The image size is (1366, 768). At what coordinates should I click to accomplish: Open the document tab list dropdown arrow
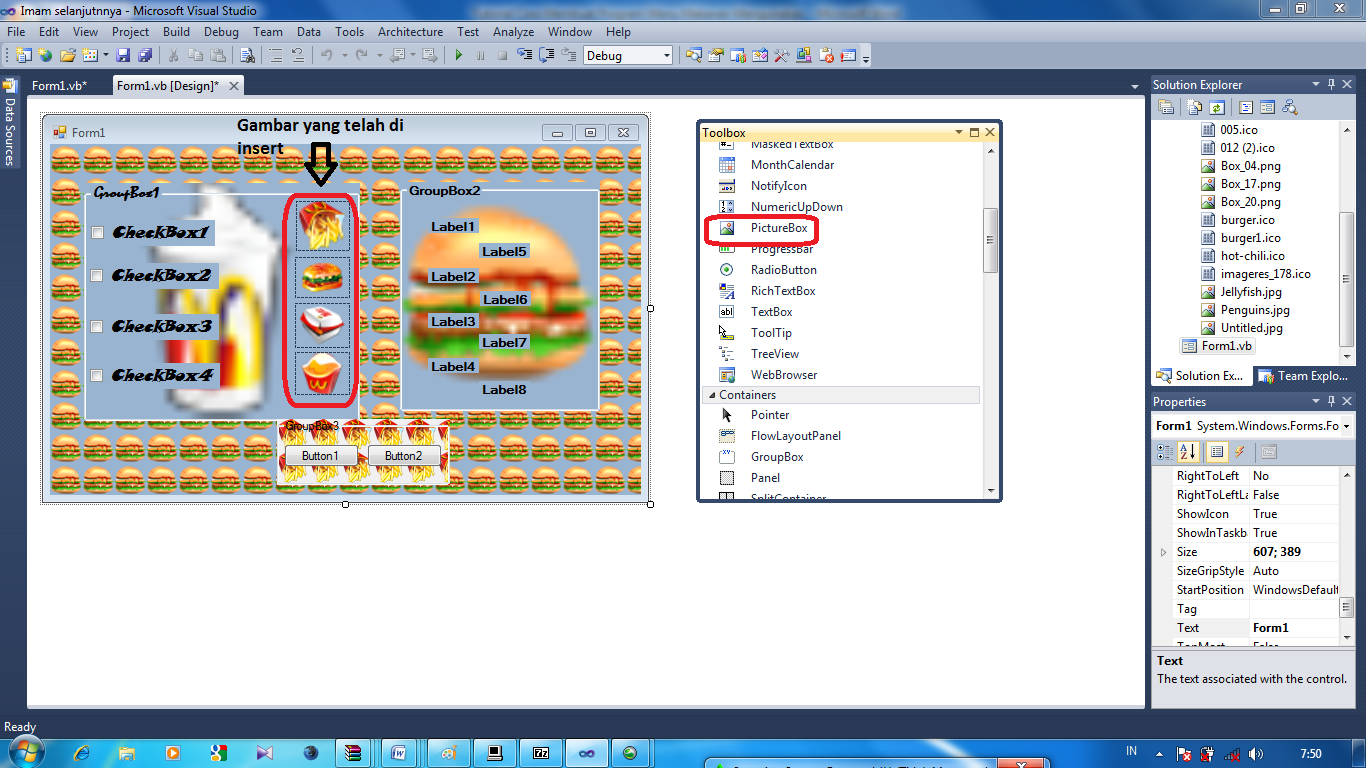(1135, 87)
